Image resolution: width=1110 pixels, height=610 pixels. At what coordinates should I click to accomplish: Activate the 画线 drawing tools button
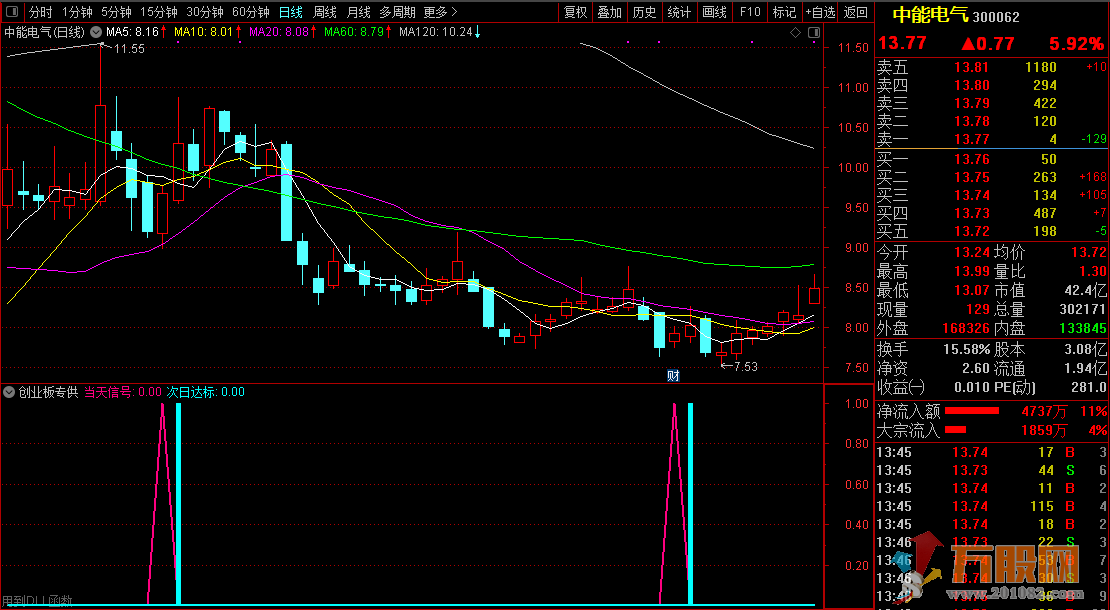[714, 12]
